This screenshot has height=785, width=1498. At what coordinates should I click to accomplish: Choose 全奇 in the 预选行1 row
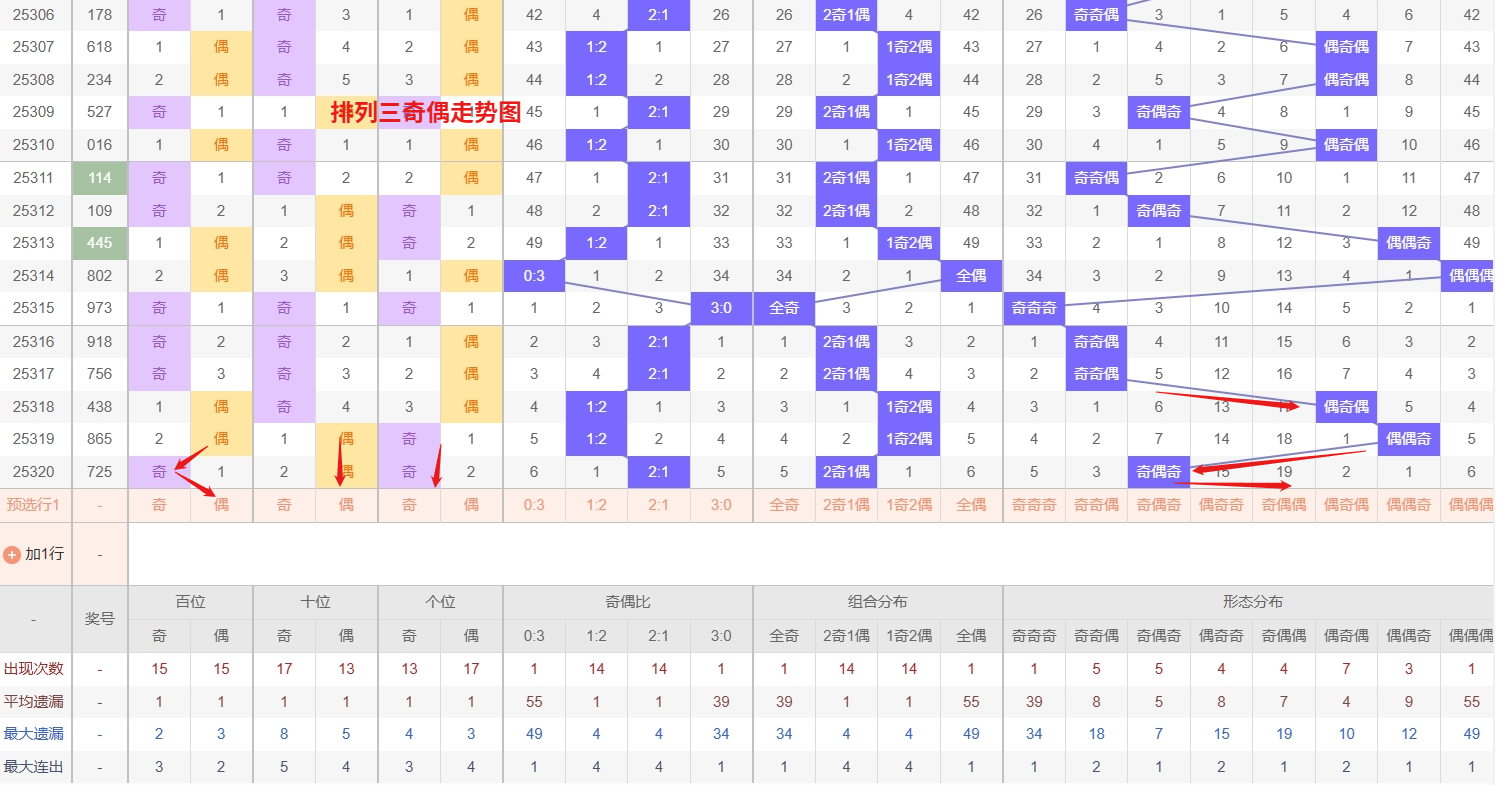(784, 505)
